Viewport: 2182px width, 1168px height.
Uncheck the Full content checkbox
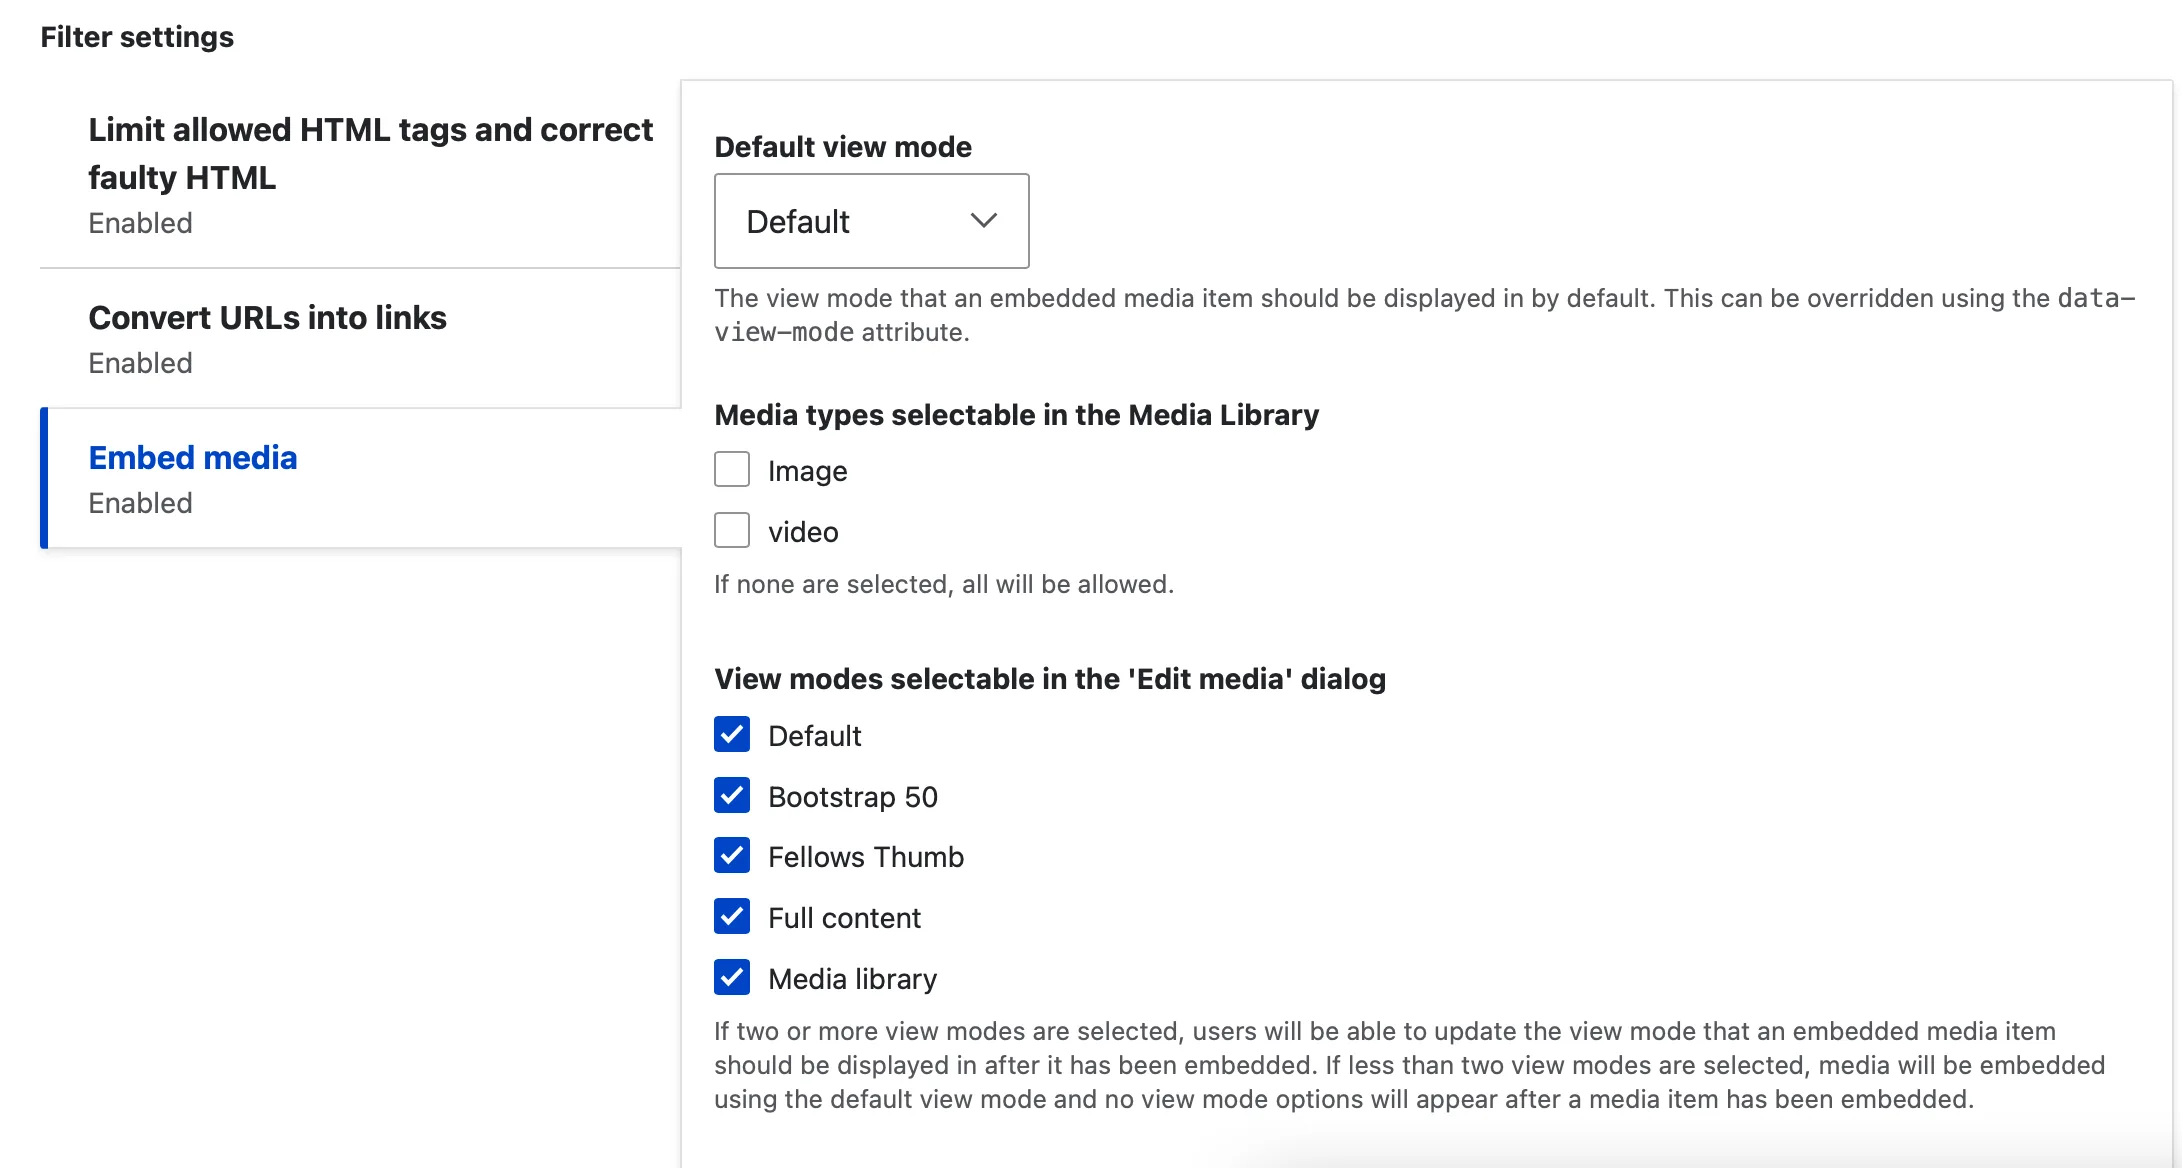point(732,916)
